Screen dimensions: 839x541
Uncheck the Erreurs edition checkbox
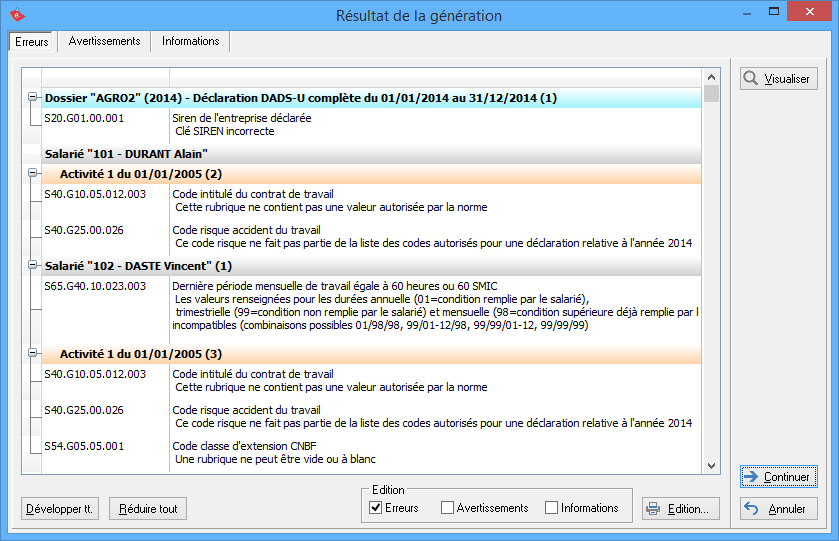coord(376,508)
